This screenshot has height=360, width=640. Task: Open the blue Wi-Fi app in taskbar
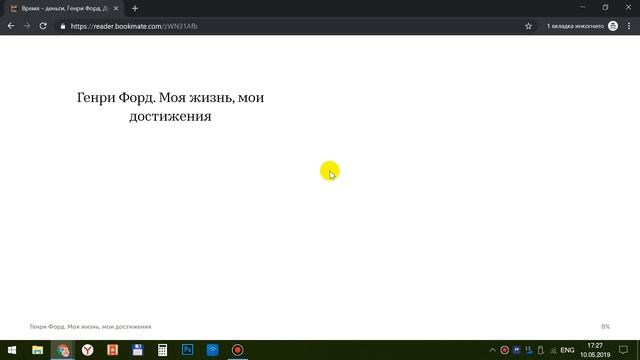coord(212,350)
